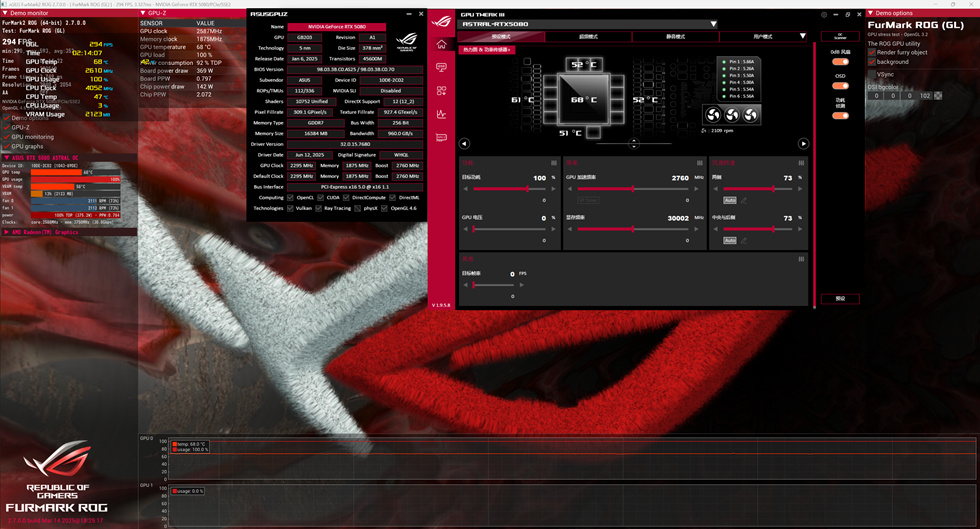Image resolution: width=980 pixels, height=529 pixels.
Task: Uncheck GPU monitoring in Demo monitor
Action: [x=7, y=137]
